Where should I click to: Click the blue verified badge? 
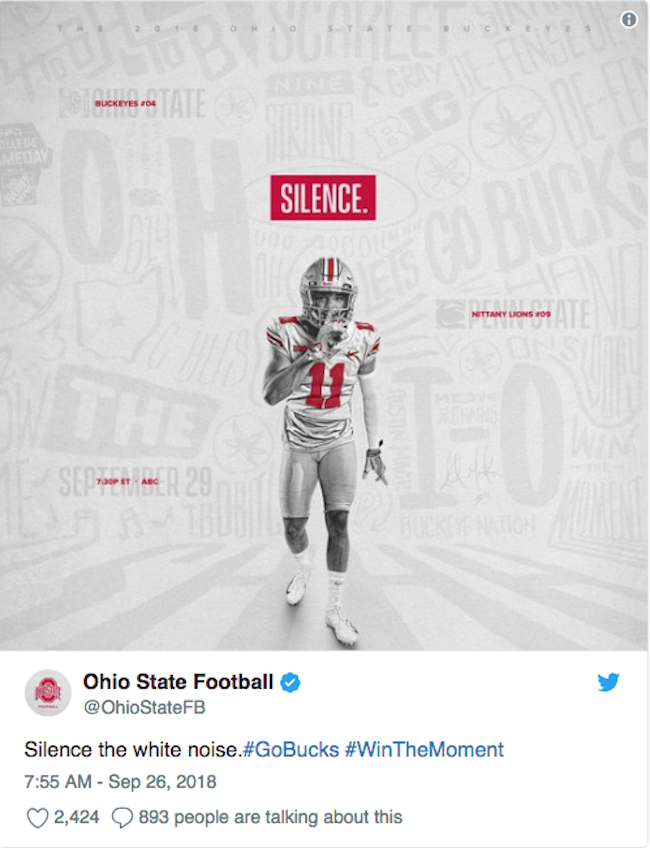point(290,682)
